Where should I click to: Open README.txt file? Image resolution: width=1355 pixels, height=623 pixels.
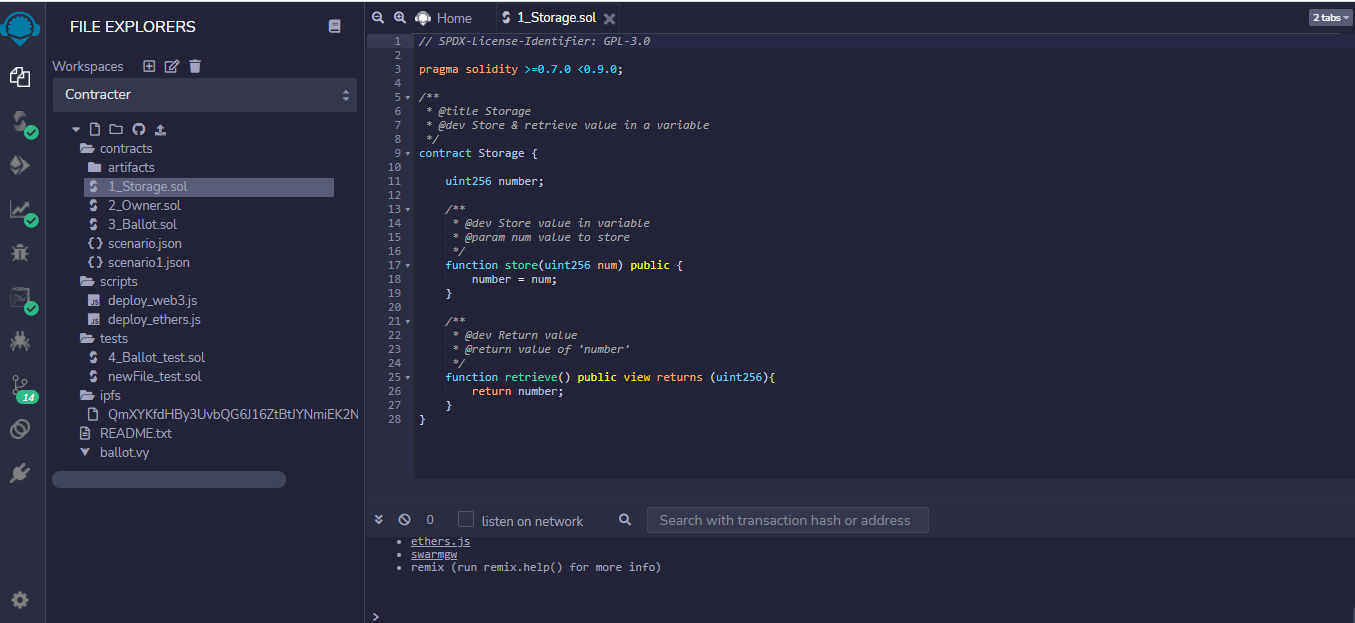tap(135, 433)
